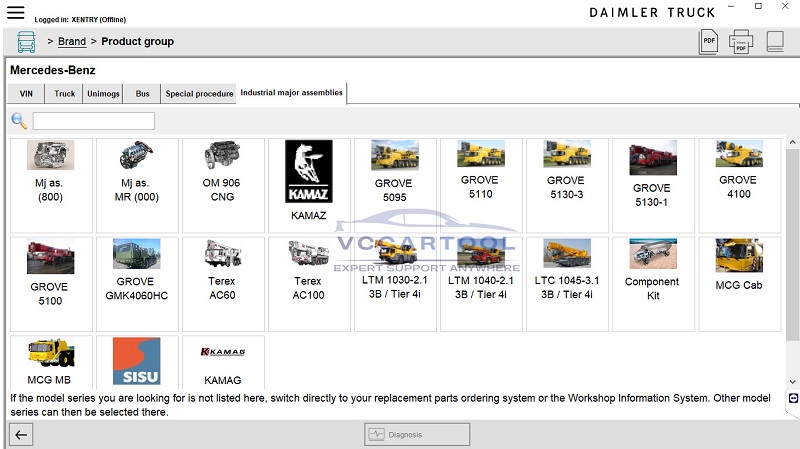This screenshot has height=449, width=800.
Task: Go back to the Brand breadcrumb link
Action: coord(72,41)
